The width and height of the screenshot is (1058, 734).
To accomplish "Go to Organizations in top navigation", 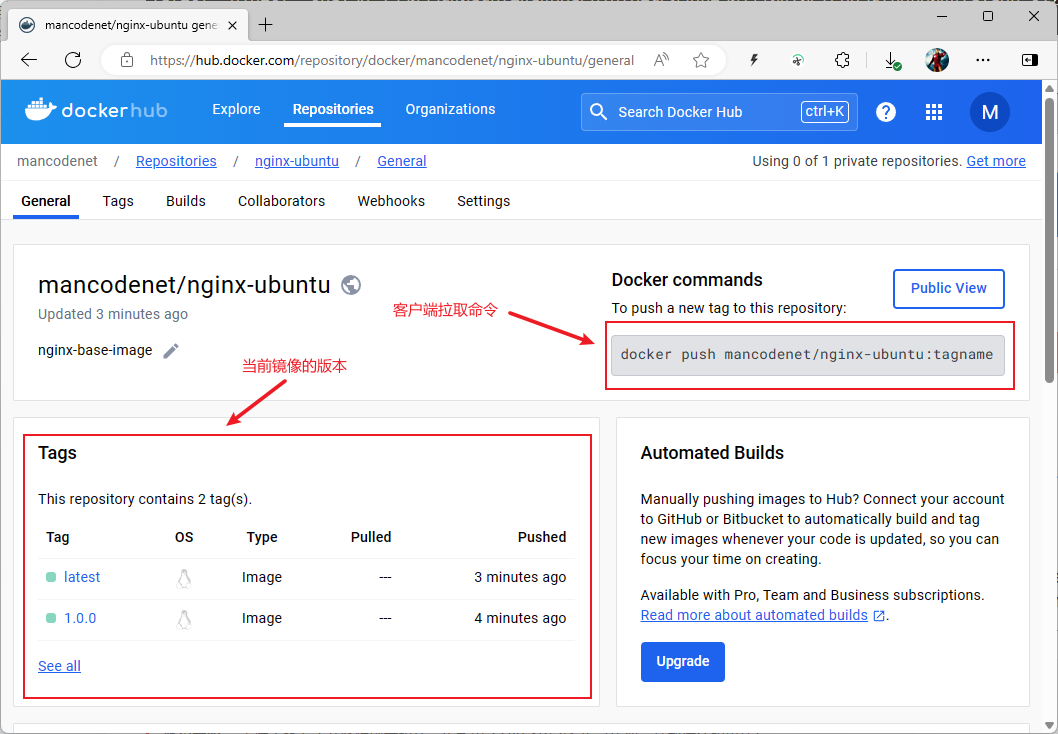I will (450, 110).
